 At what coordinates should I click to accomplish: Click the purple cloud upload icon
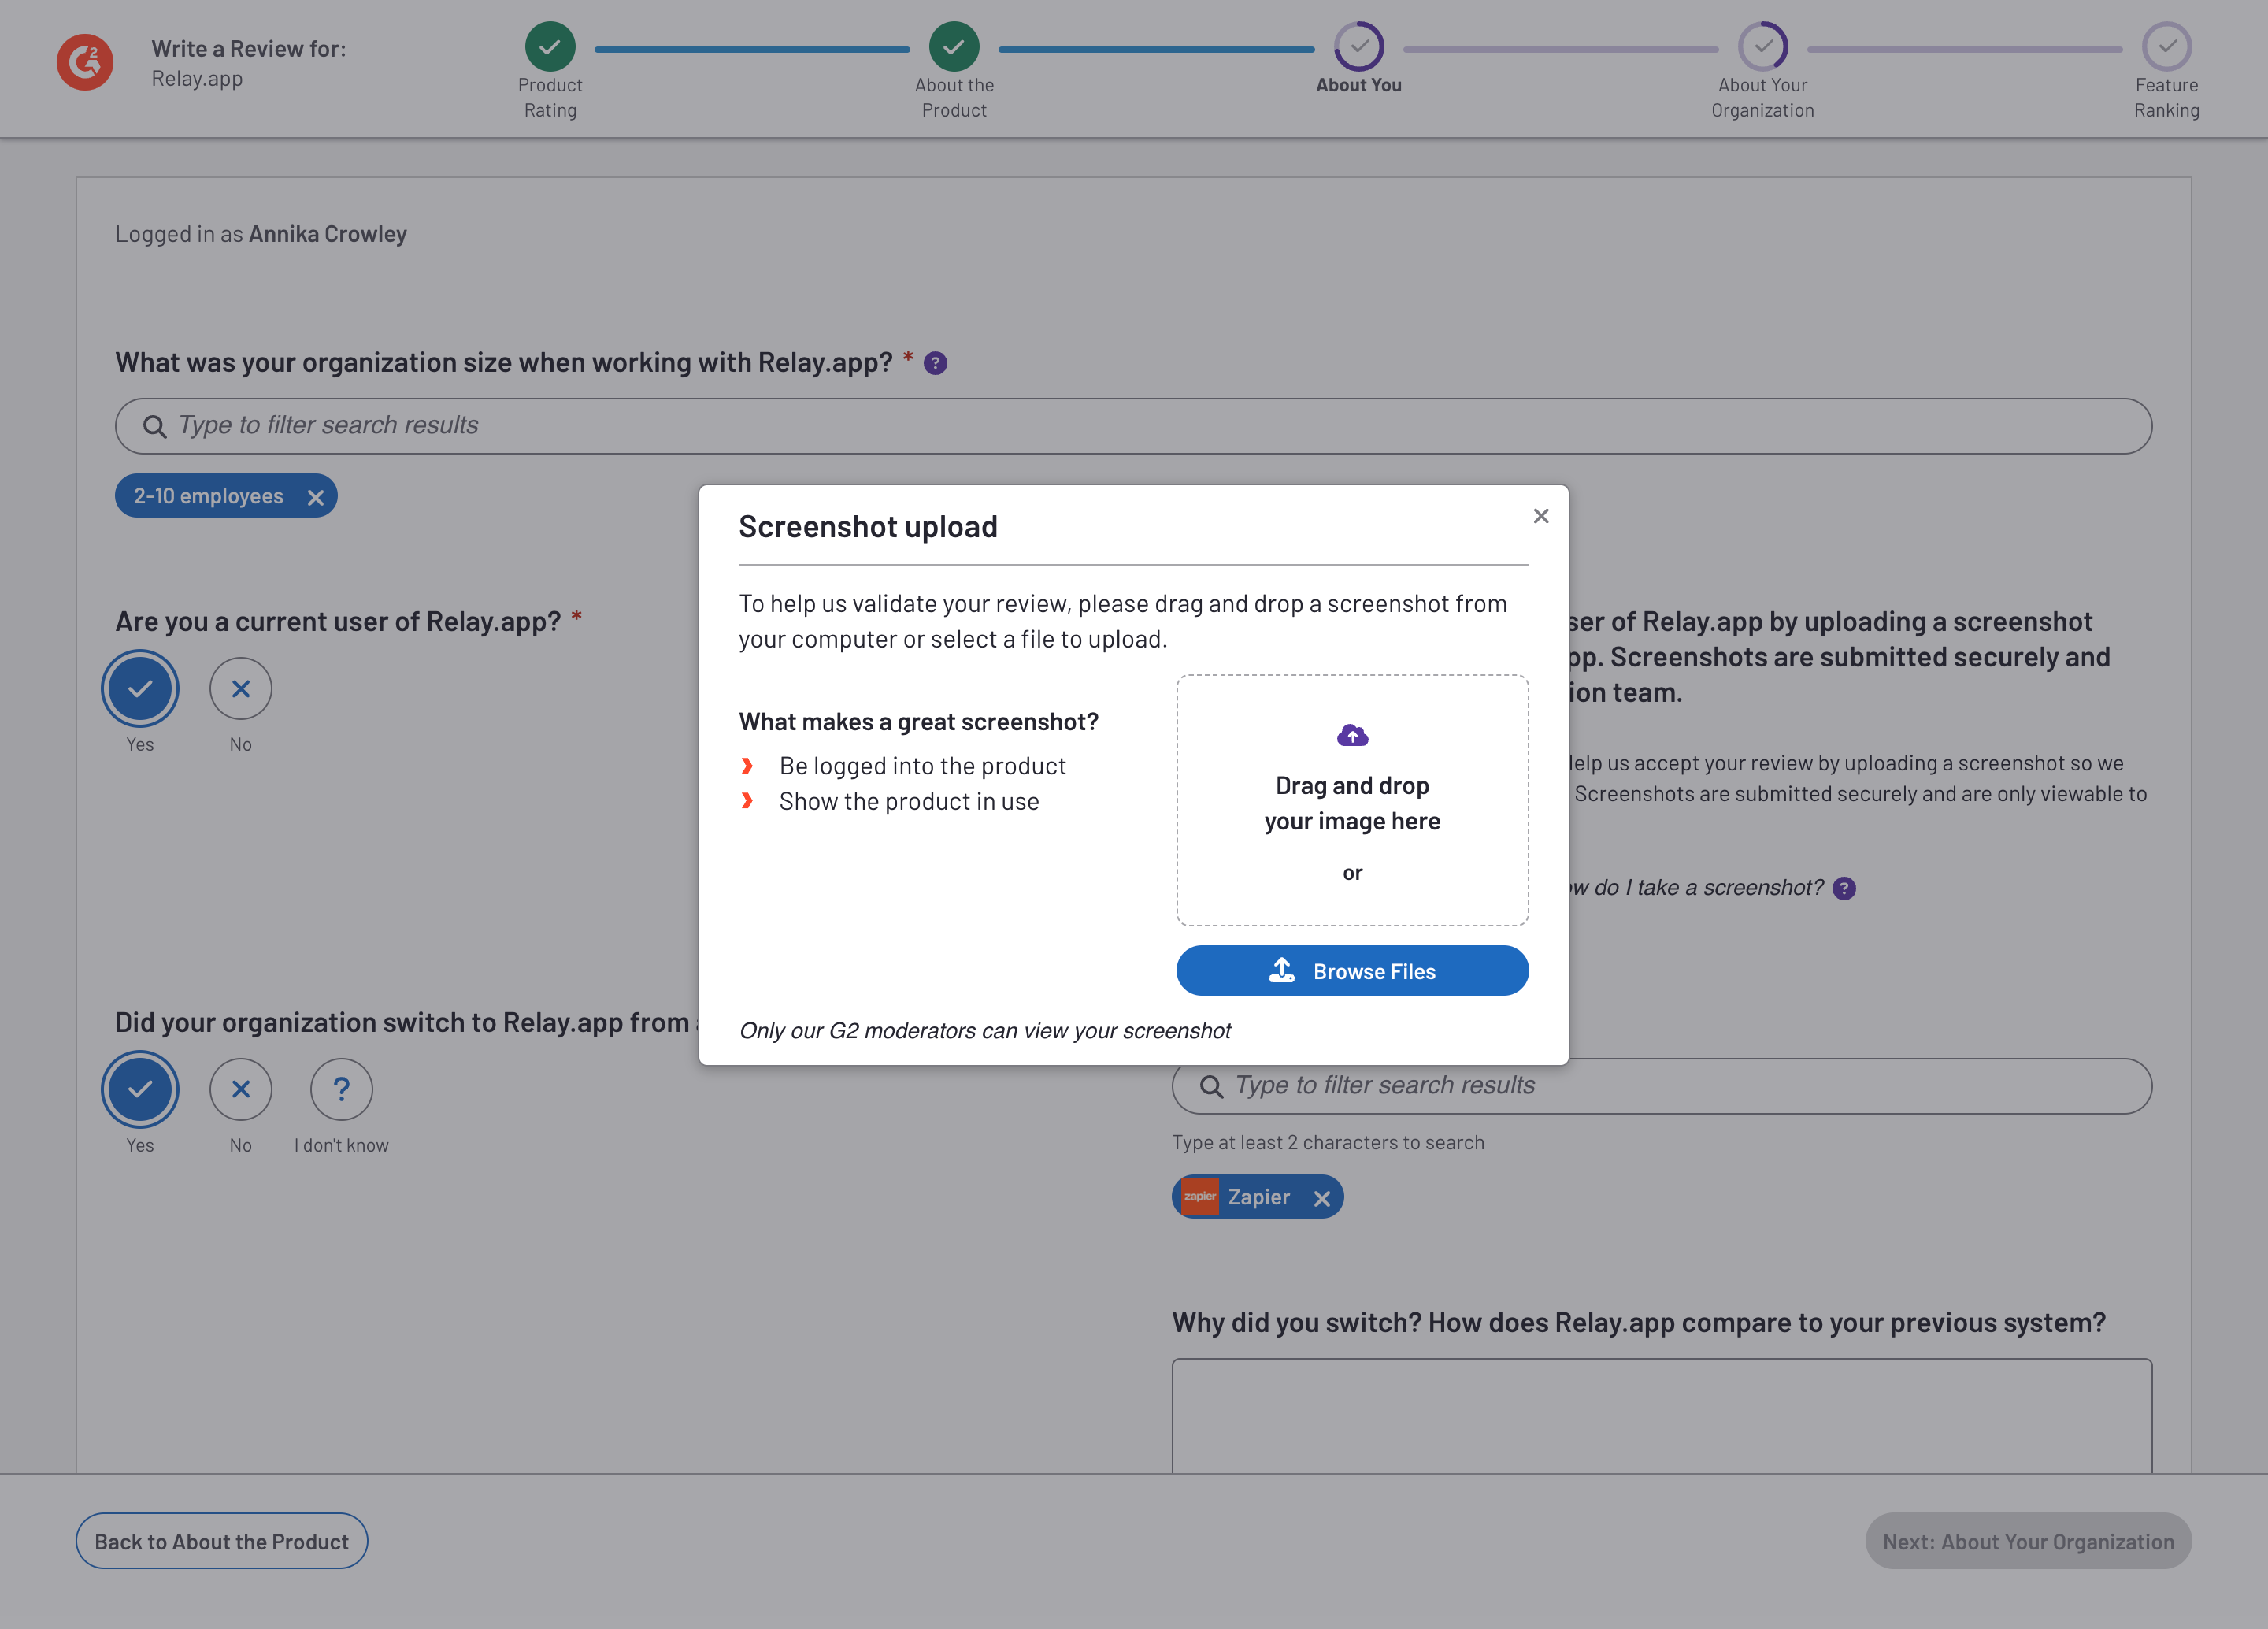(1352, 735)
